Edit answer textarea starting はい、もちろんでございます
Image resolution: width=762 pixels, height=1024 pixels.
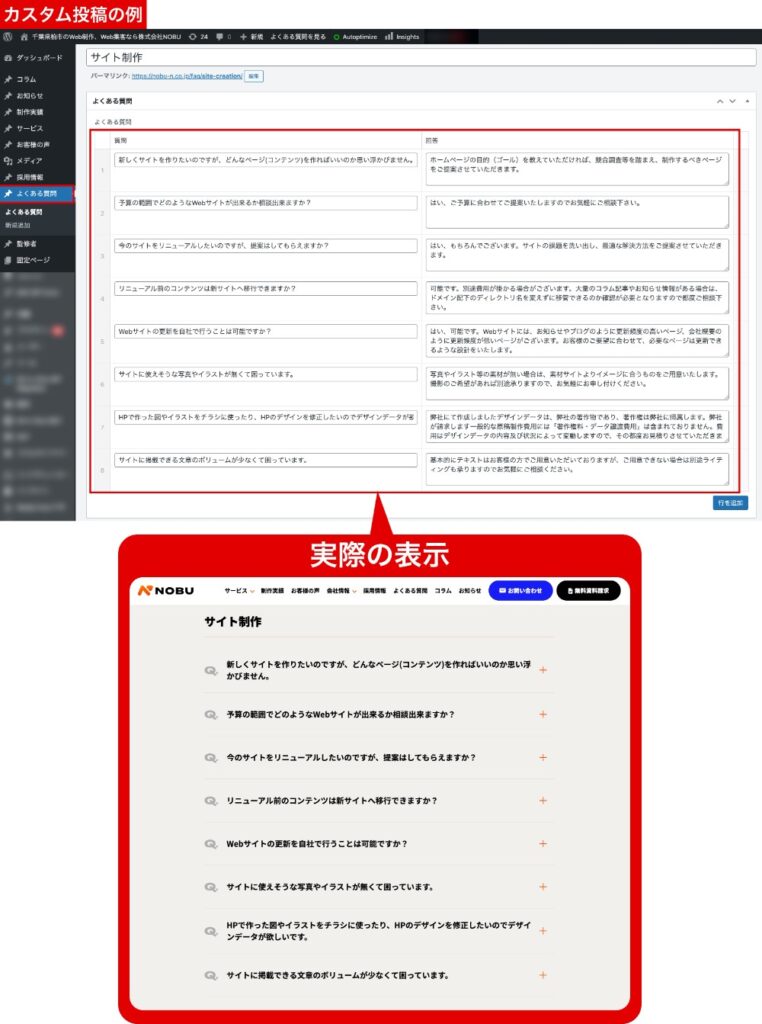577,255
